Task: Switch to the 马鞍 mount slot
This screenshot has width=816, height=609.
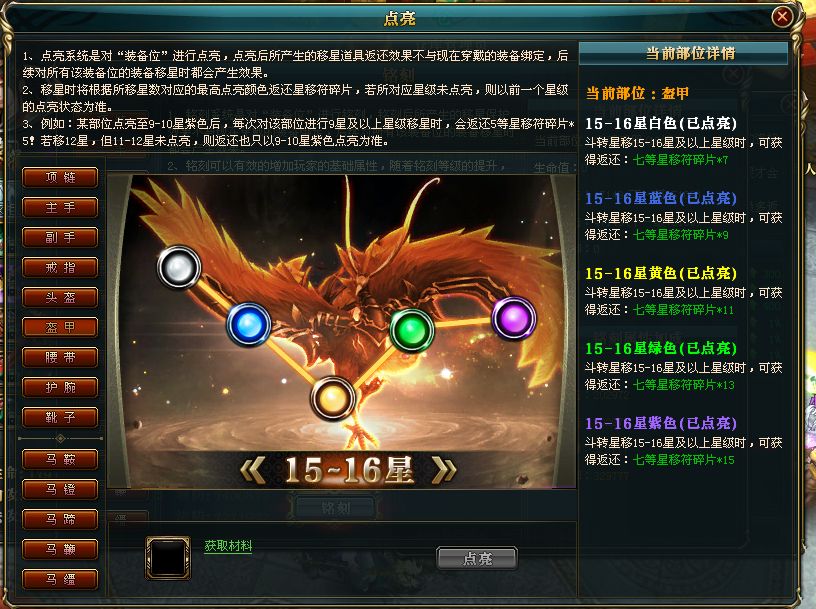Action: tap(60, 459)
